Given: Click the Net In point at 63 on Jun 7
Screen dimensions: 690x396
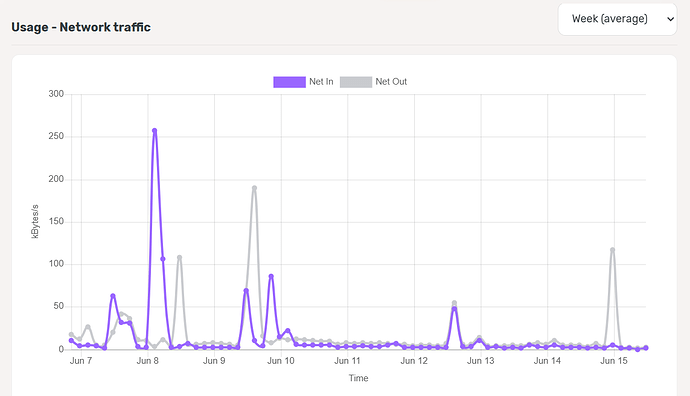Looking at the screenshot, I should (113, 296).
